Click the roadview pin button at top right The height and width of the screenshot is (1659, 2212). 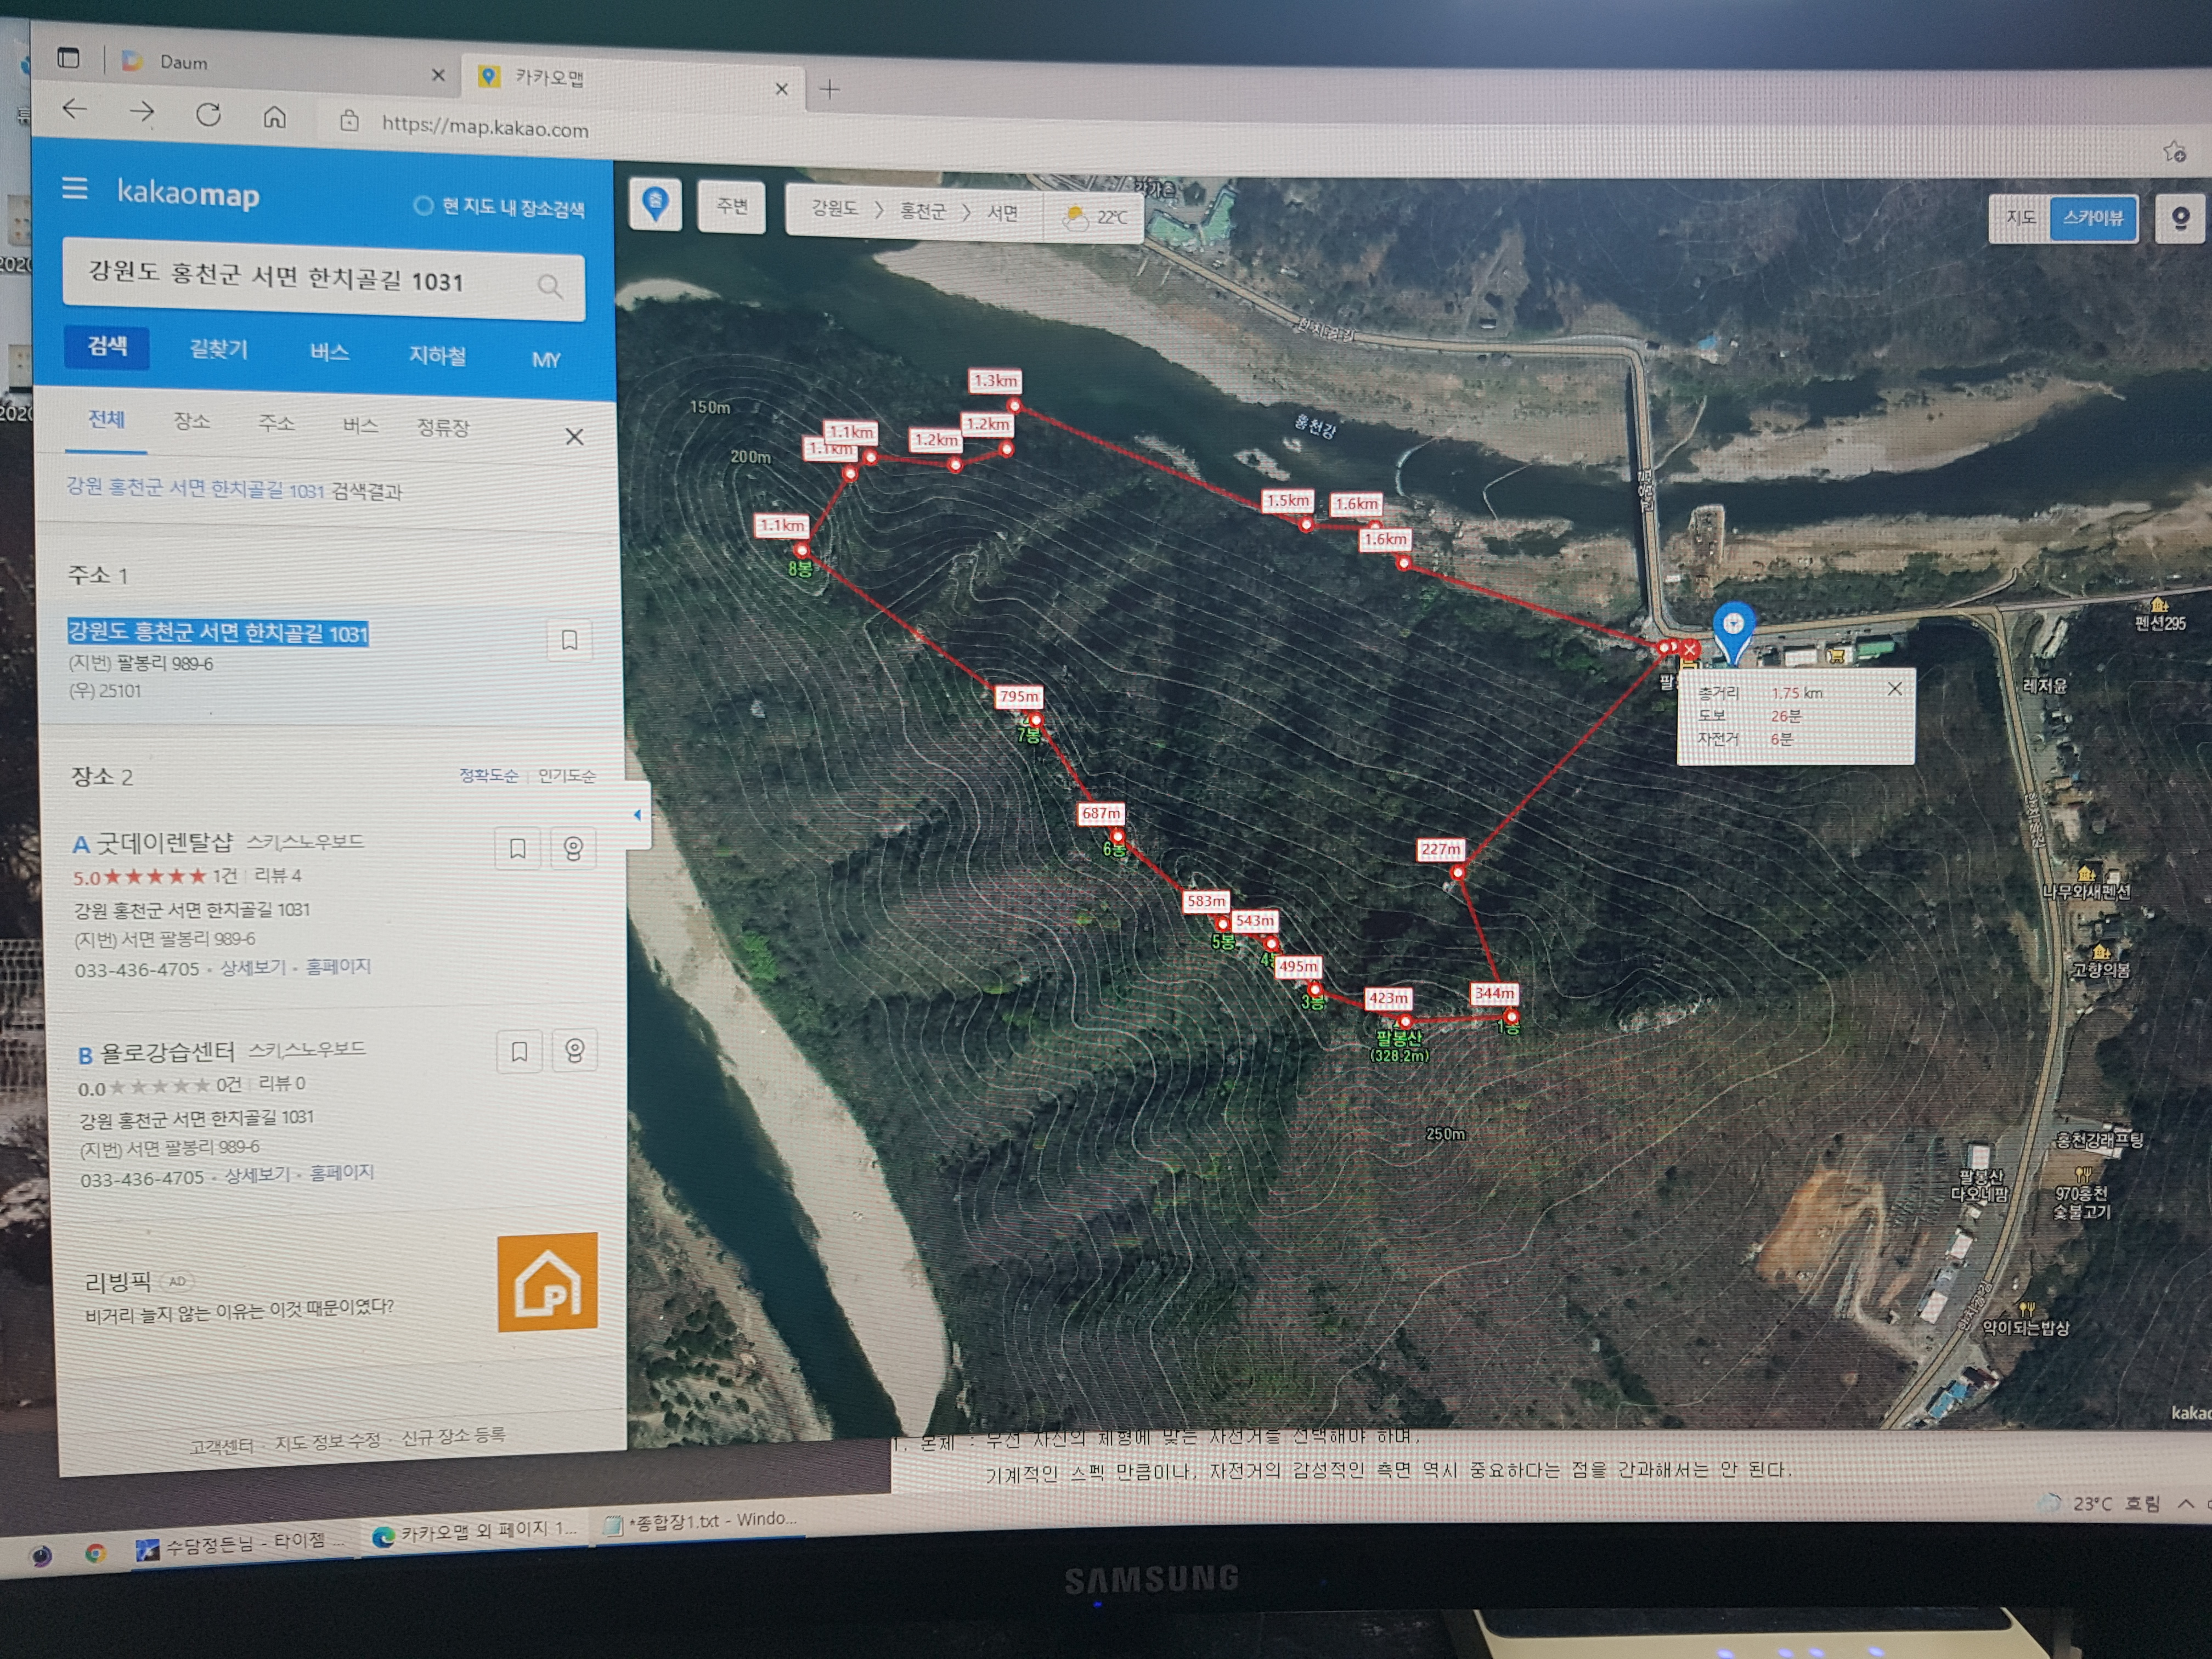click(x=2180, y=218)
